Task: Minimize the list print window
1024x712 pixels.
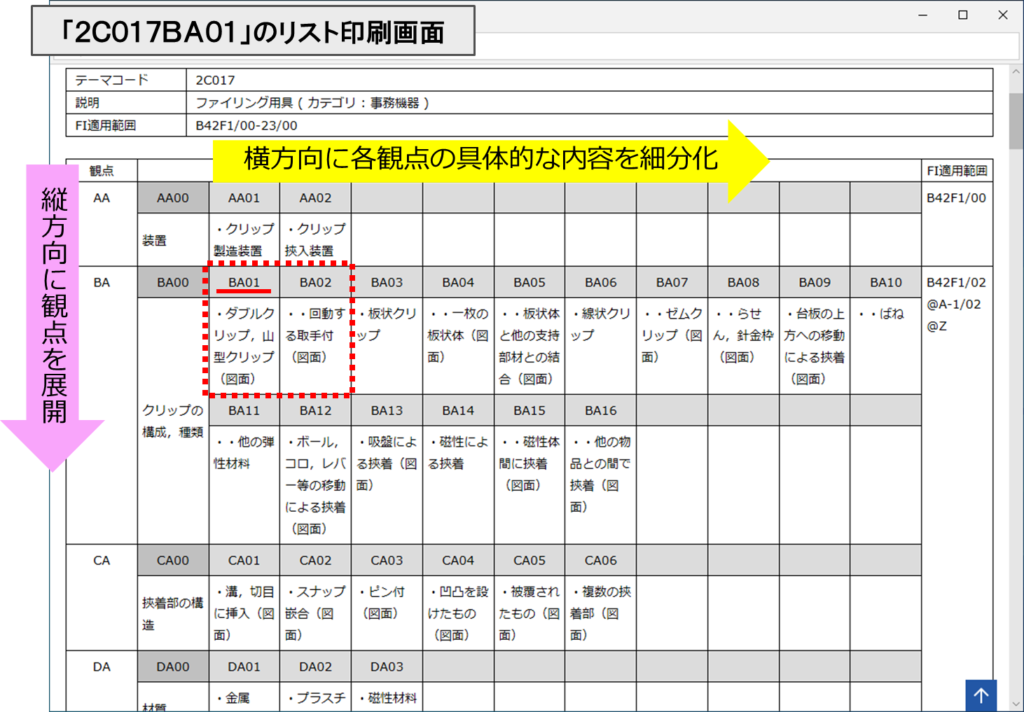Action: point(921,15)
